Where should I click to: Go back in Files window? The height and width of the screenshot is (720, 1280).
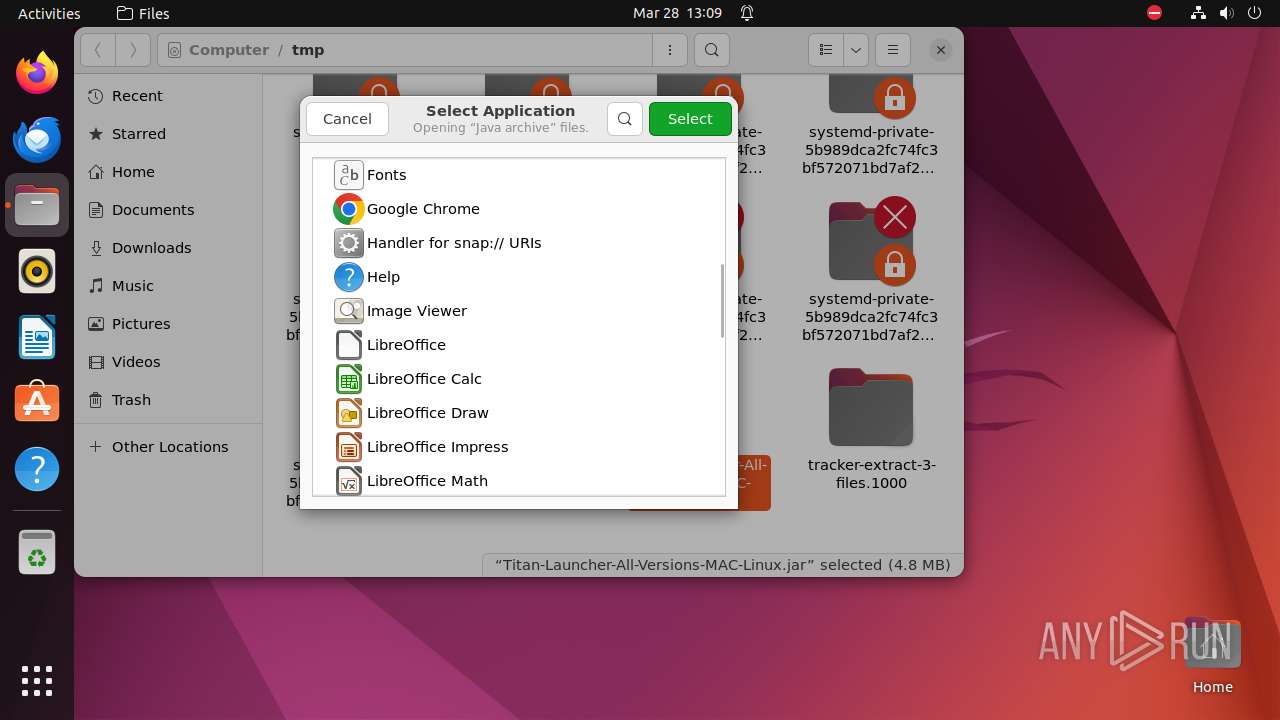coord(98,50)
